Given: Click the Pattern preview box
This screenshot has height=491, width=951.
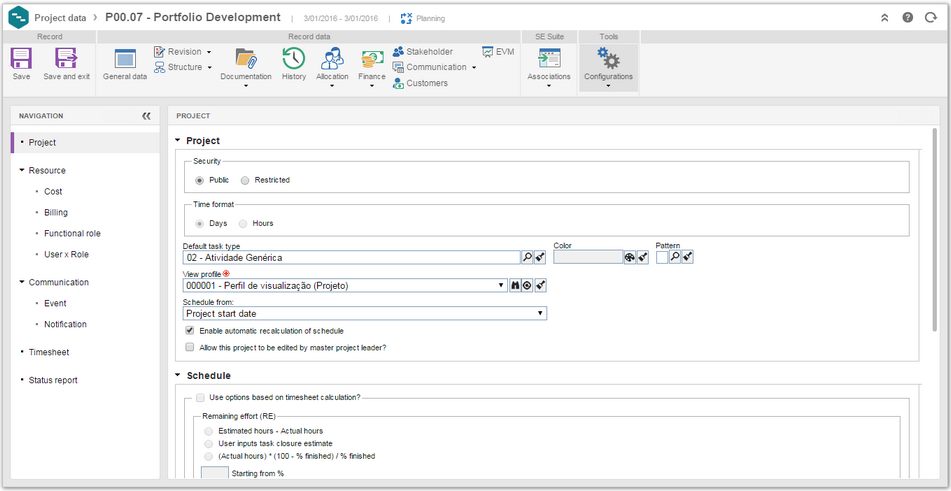Looking at the screenshot, I should click(x=662, y=258).
